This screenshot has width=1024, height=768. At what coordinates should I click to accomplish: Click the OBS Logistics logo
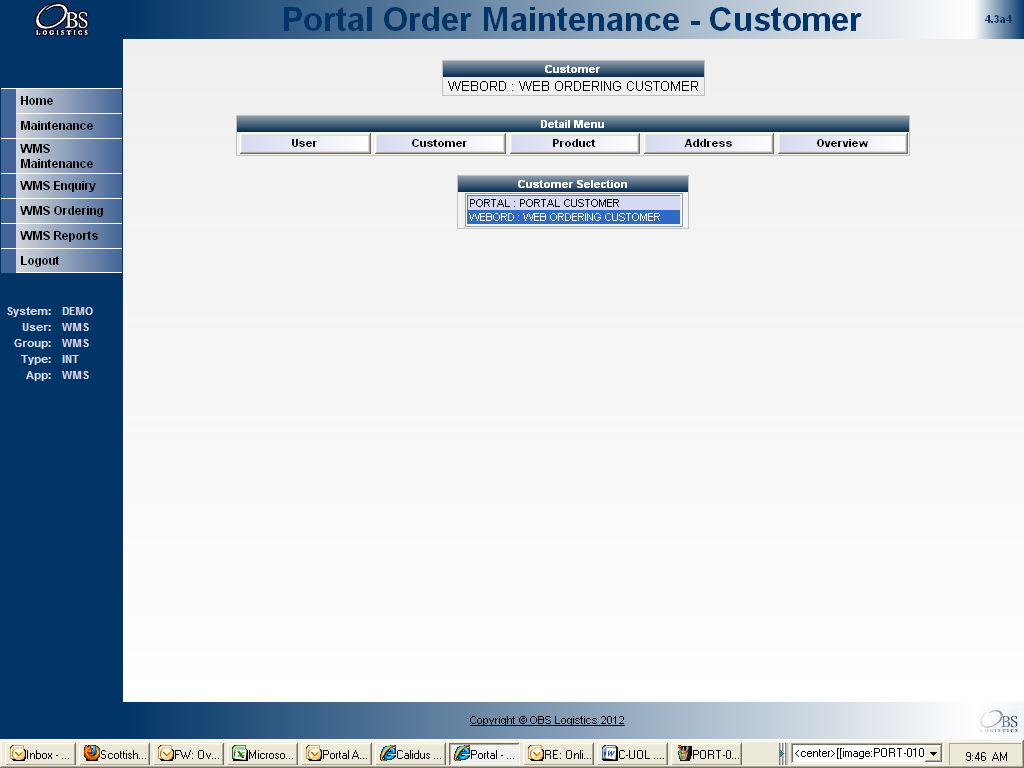click(62, 20)
